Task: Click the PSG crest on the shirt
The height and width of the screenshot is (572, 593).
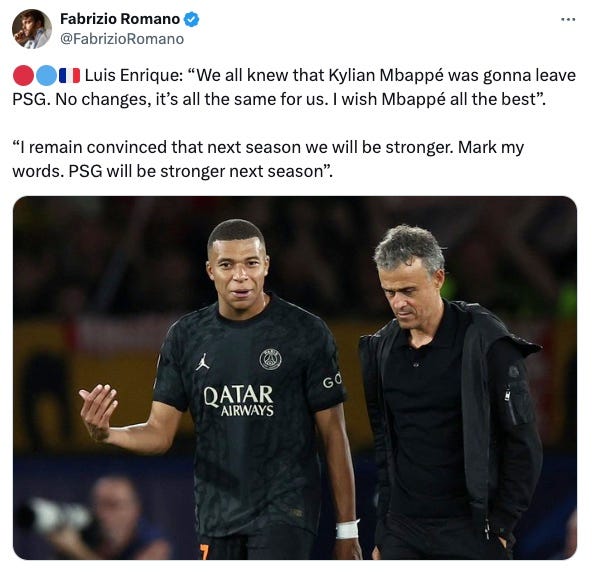Action: coord(270,359)
